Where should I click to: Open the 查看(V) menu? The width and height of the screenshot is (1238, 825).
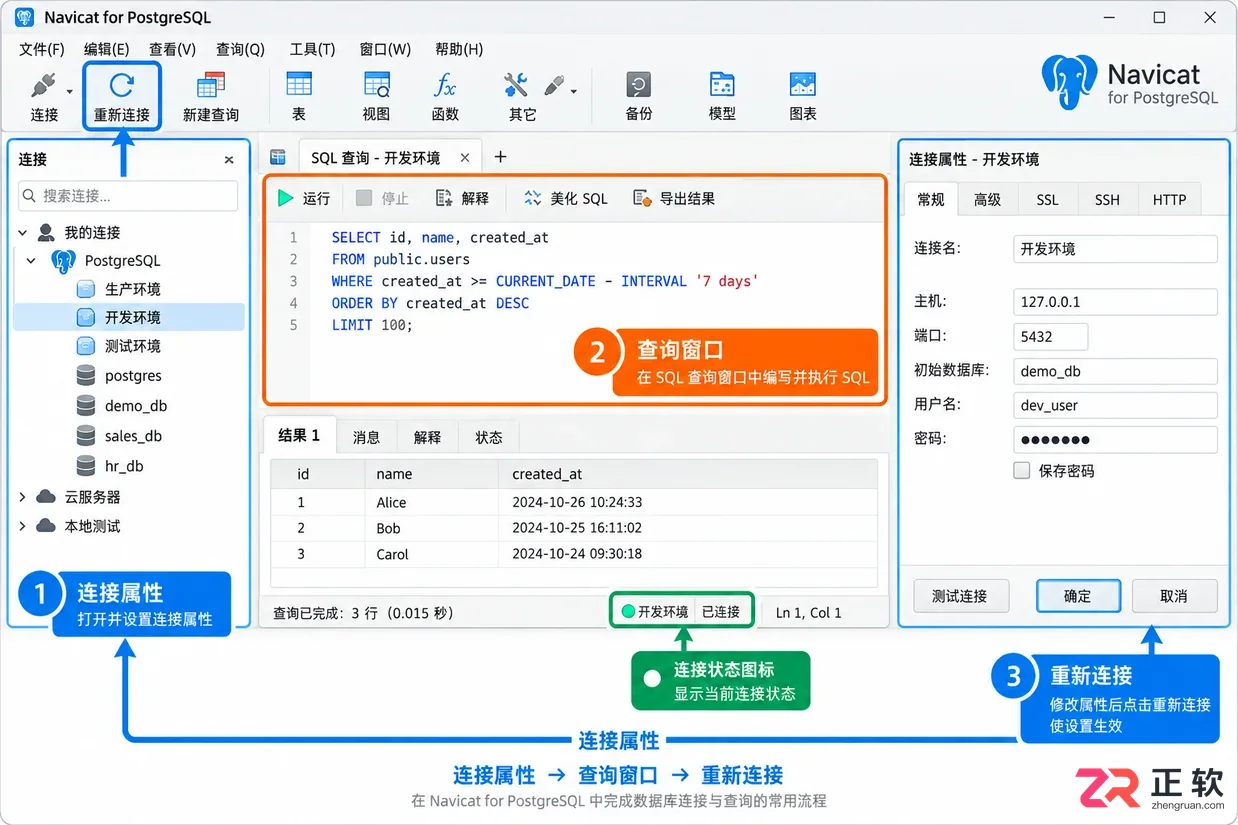(172, 49)
